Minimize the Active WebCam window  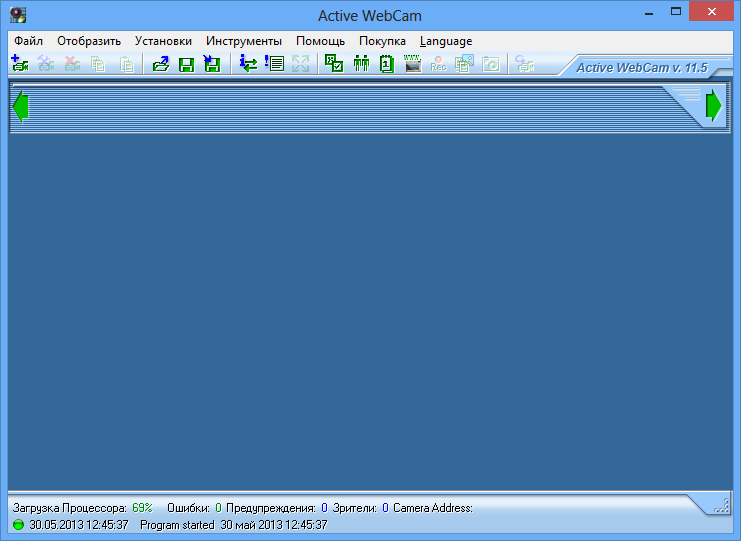[x=649, y=13]
